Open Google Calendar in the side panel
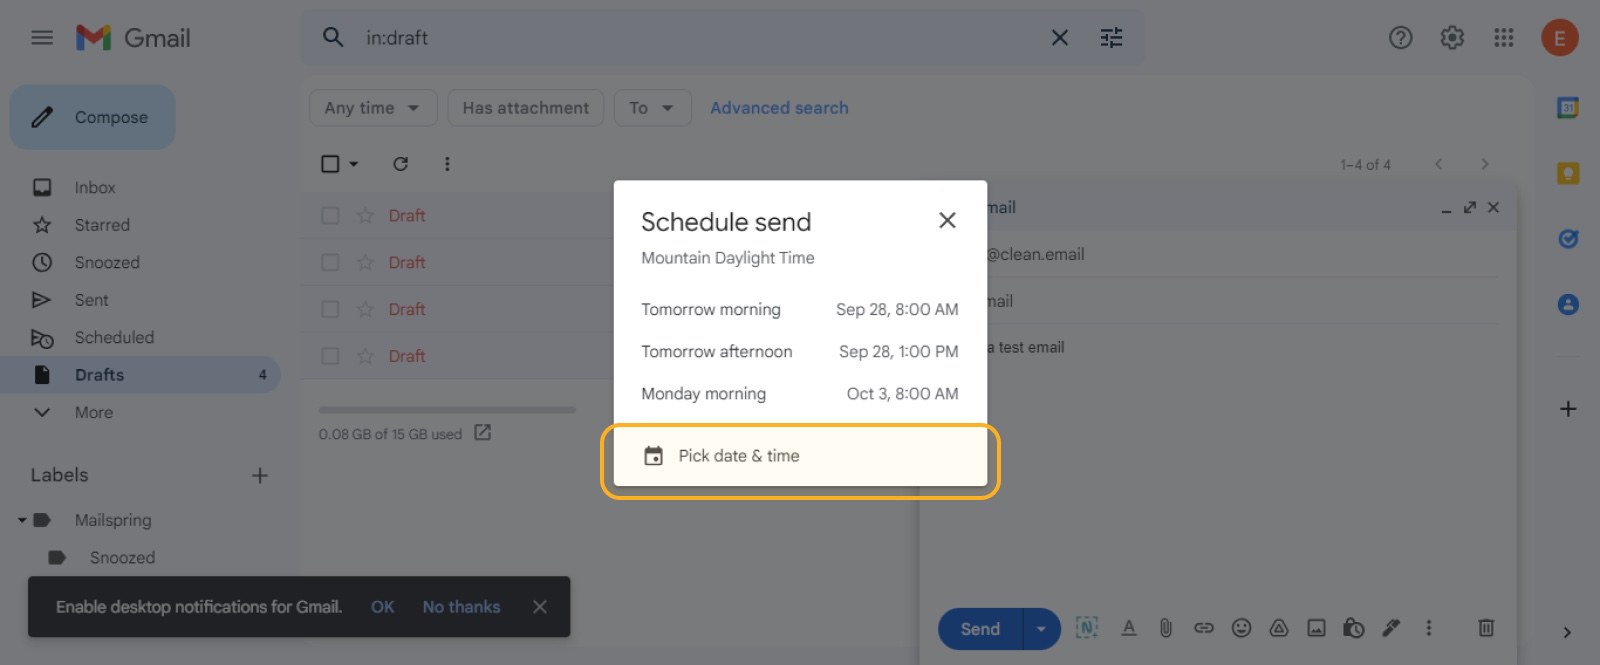The height and width of the screenshot is (665, 1600). [x=1566, y=105]
